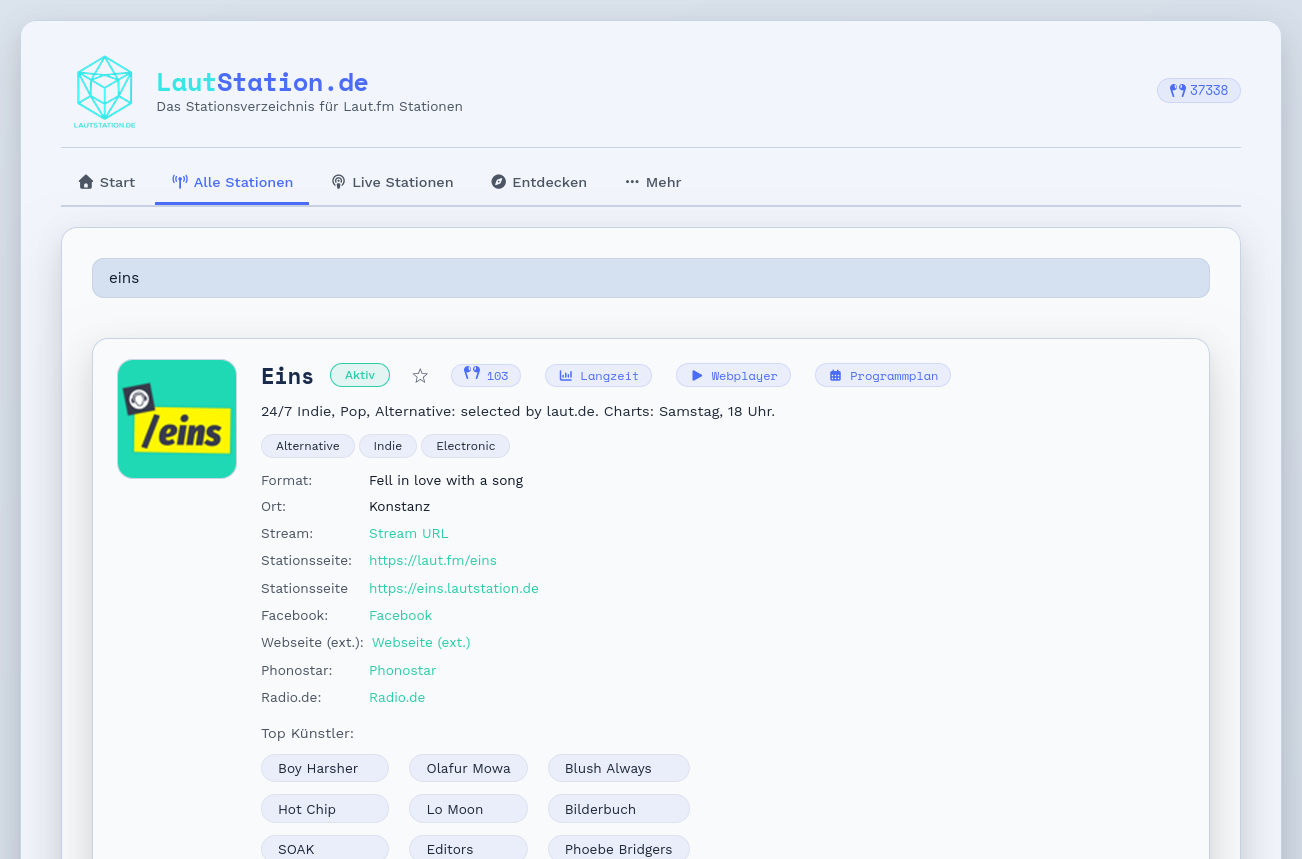
Task: Open the Radio.de link
Action: coord(397,698)
